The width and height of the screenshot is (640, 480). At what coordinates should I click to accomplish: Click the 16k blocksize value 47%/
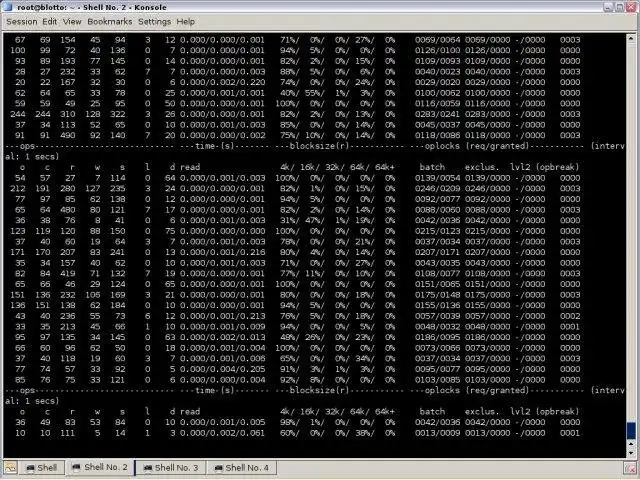314,220
